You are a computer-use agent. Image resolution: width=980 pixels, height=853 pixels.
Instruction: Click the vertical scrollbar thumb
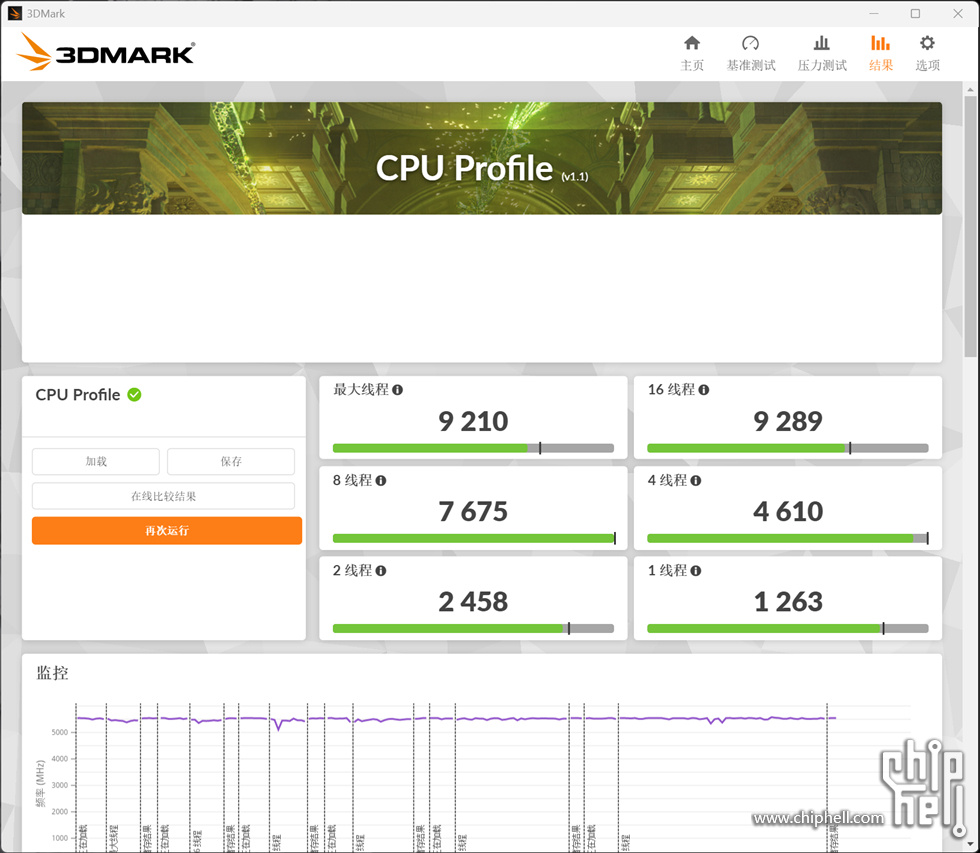click(x=971, y=226)
